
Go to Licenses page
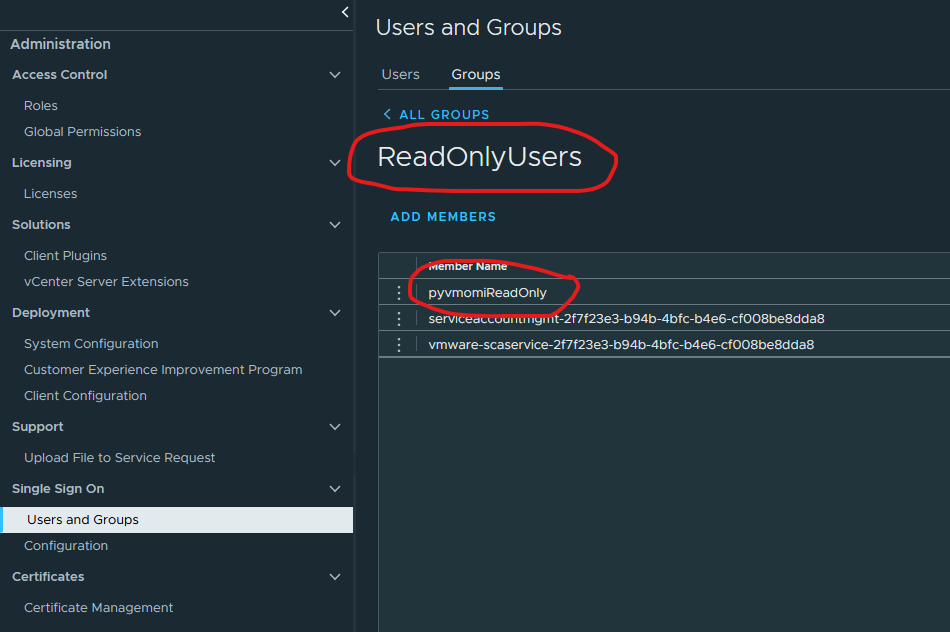[x=50, y=194]
